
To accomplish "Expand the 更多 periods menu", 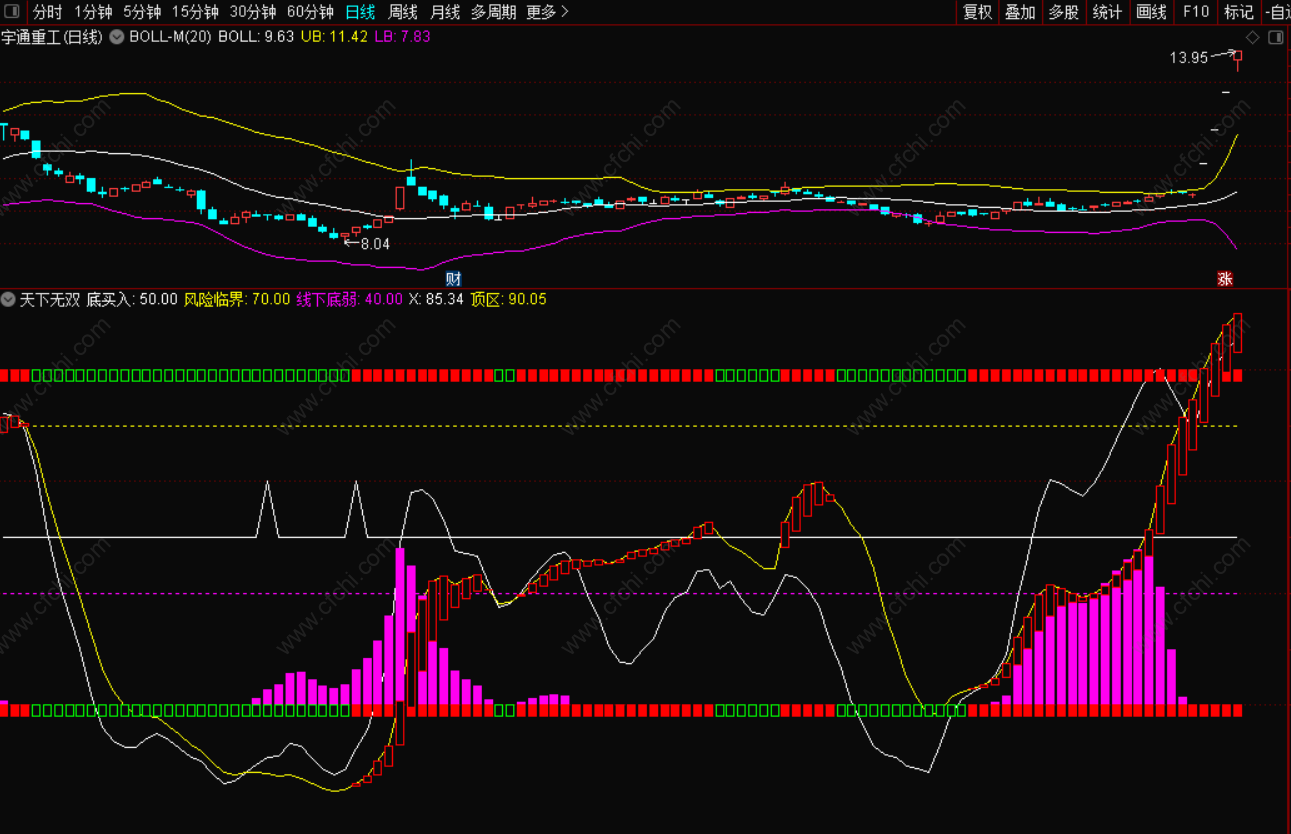I will pyautogui.click(x=547, y=12).
